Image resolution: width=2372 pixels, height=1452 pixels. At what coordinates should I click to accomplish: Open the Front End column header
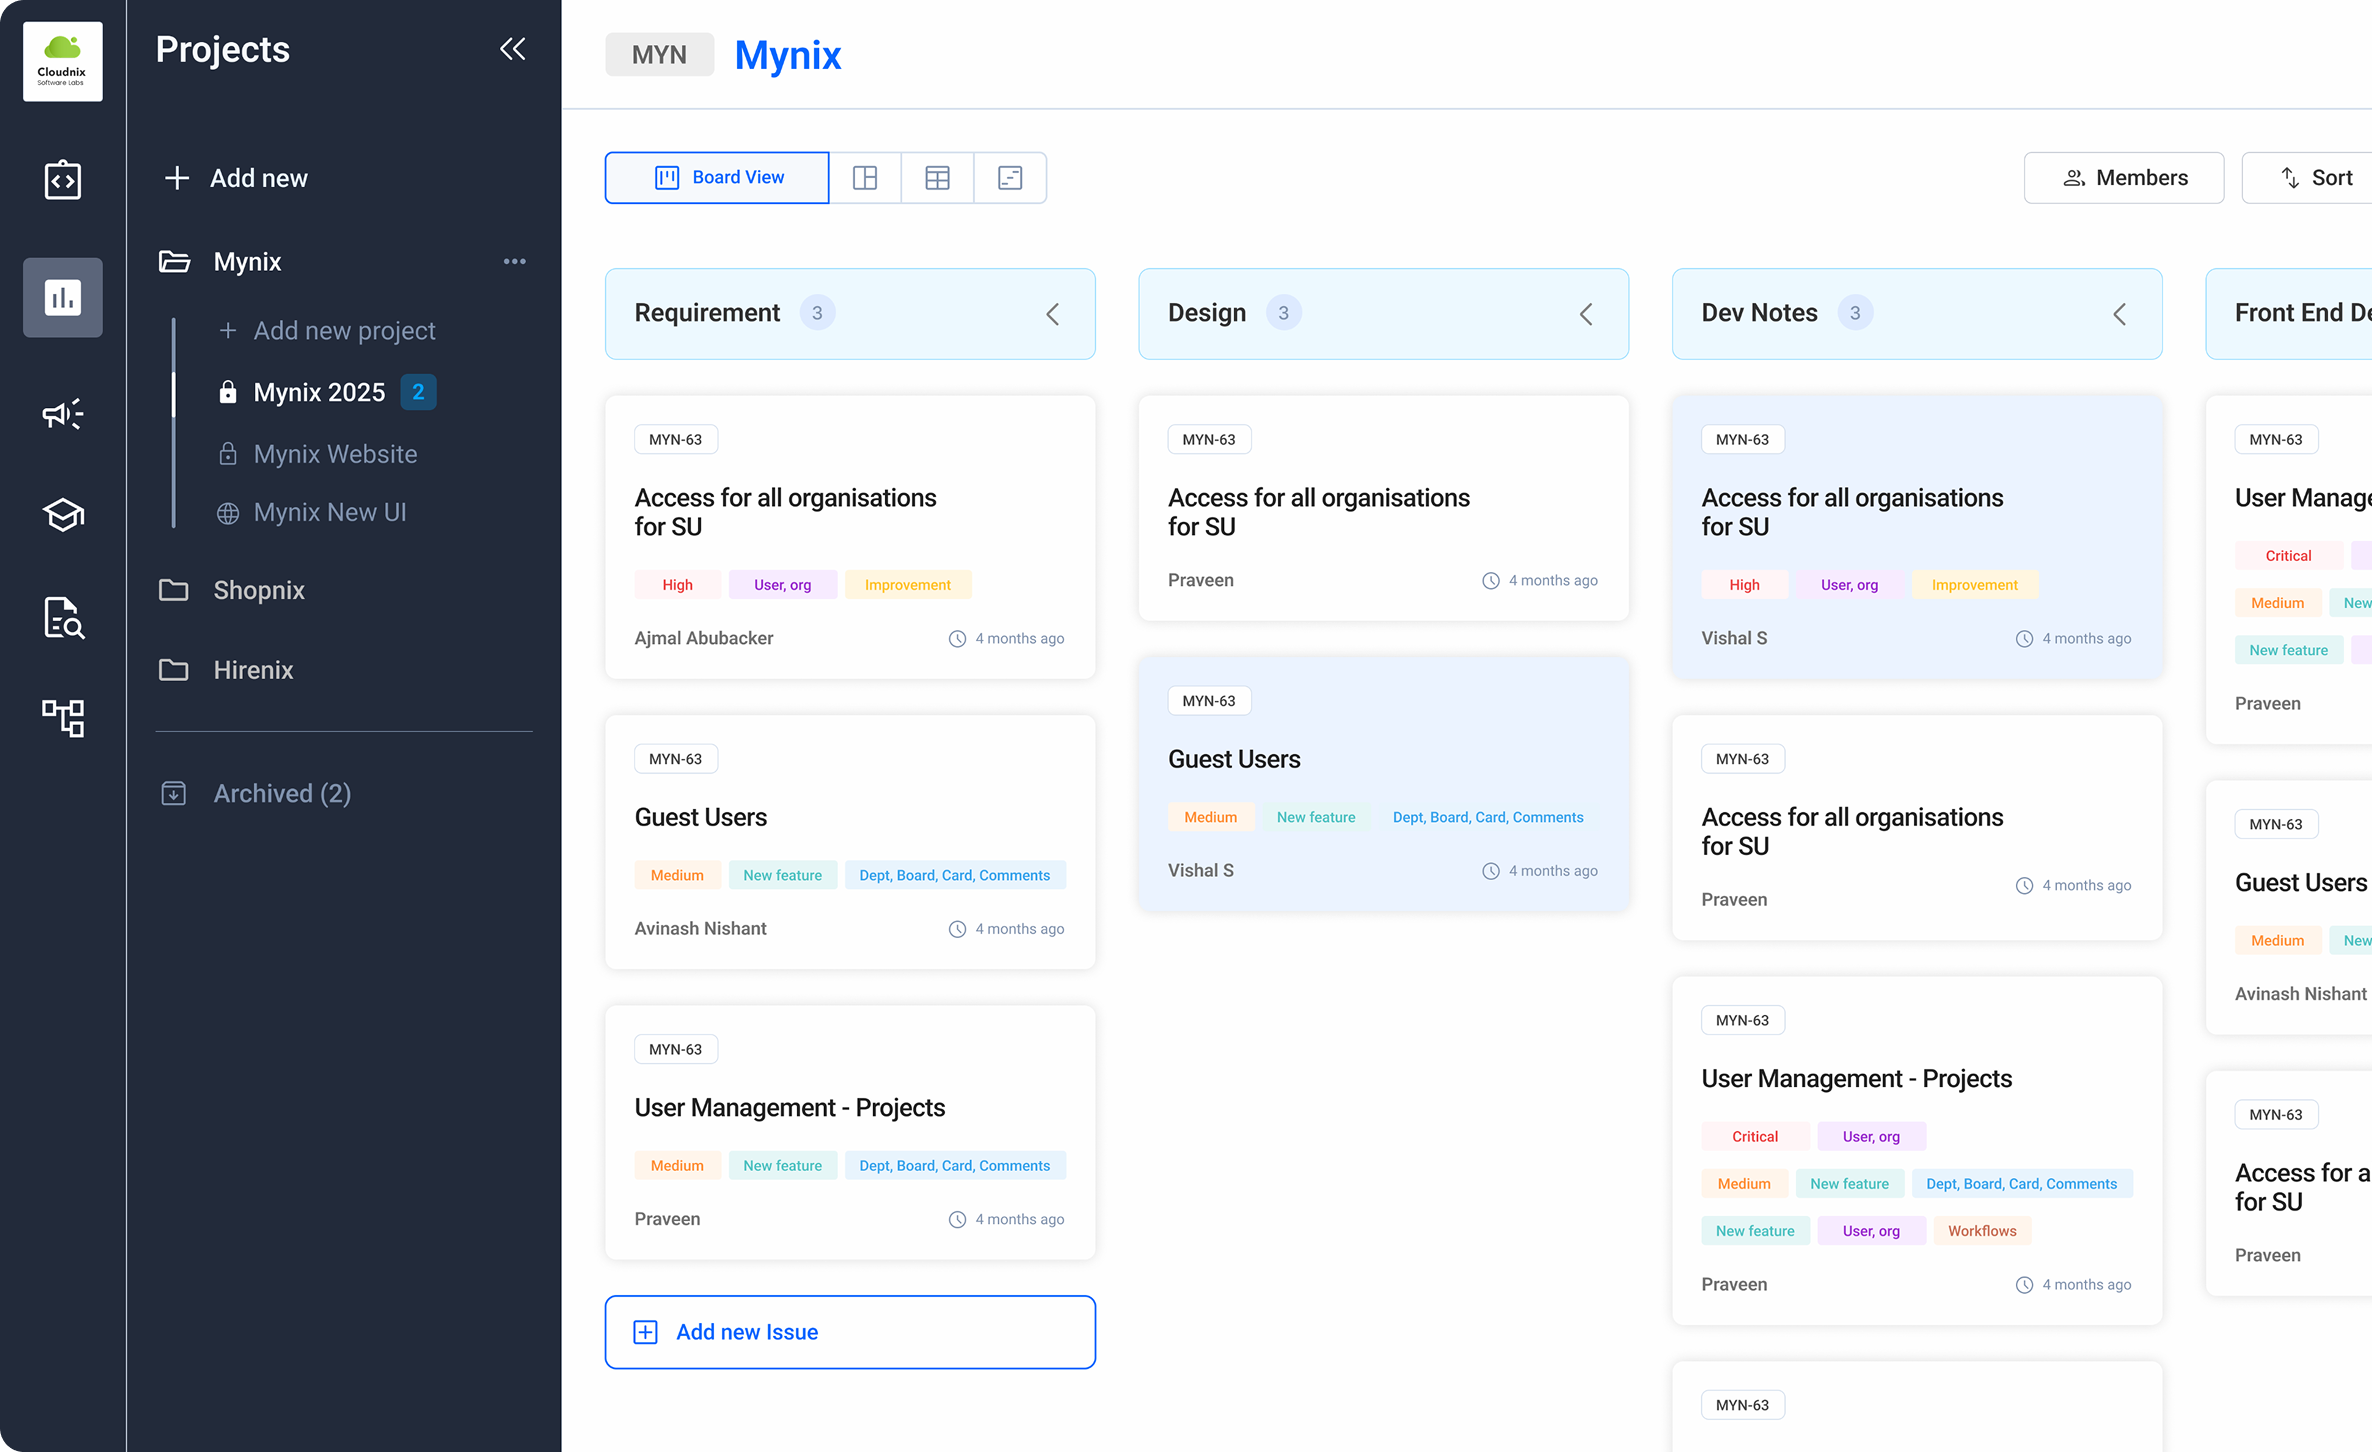pyautogui.click(x=2289, y=313)
